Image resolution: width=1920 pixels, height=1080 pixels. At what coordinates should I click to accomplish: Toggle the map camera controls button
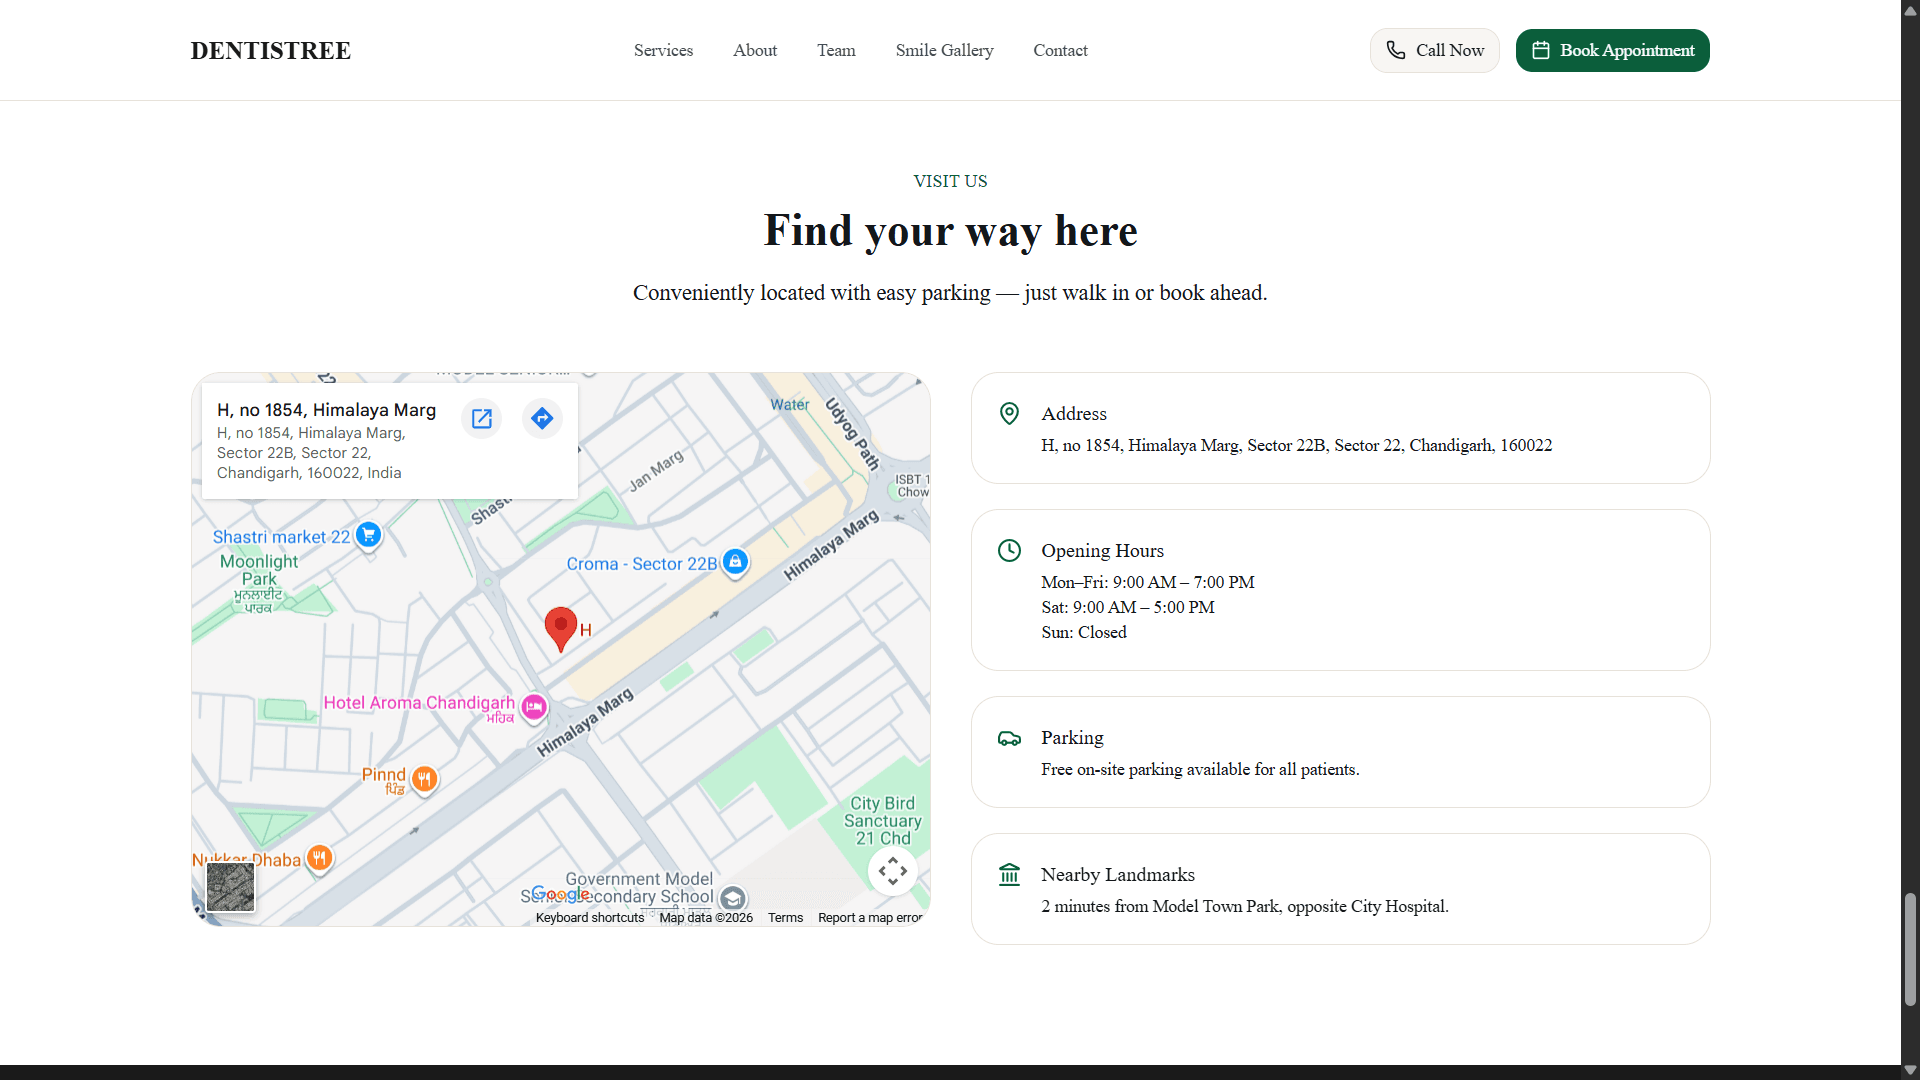tap(892, 871)
